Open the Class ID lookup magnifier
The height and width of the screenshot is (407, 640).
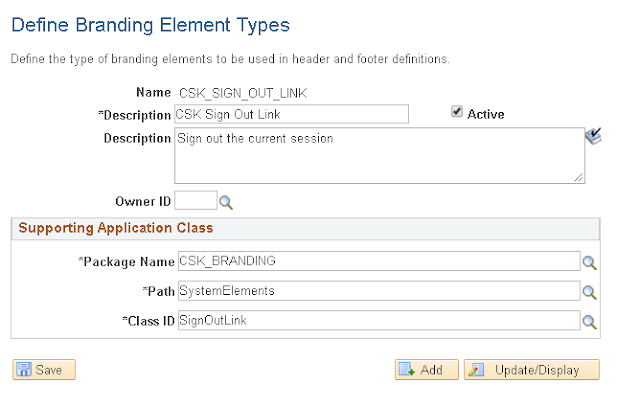click(x=590, y=322)
